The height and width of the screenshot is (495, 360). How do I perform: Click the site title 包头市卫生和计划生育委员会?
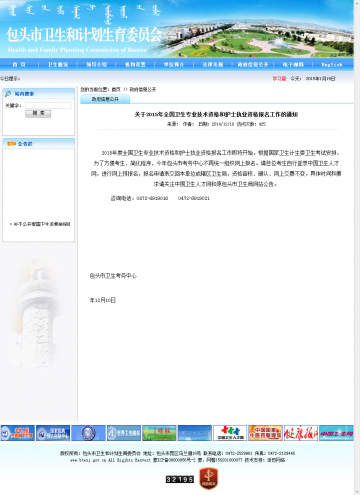point(84,35)
